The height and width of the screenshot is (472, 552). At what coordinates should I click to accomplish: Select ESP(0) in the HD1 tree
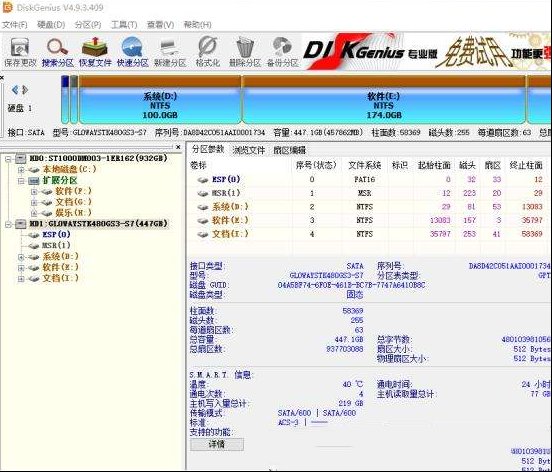56,235
